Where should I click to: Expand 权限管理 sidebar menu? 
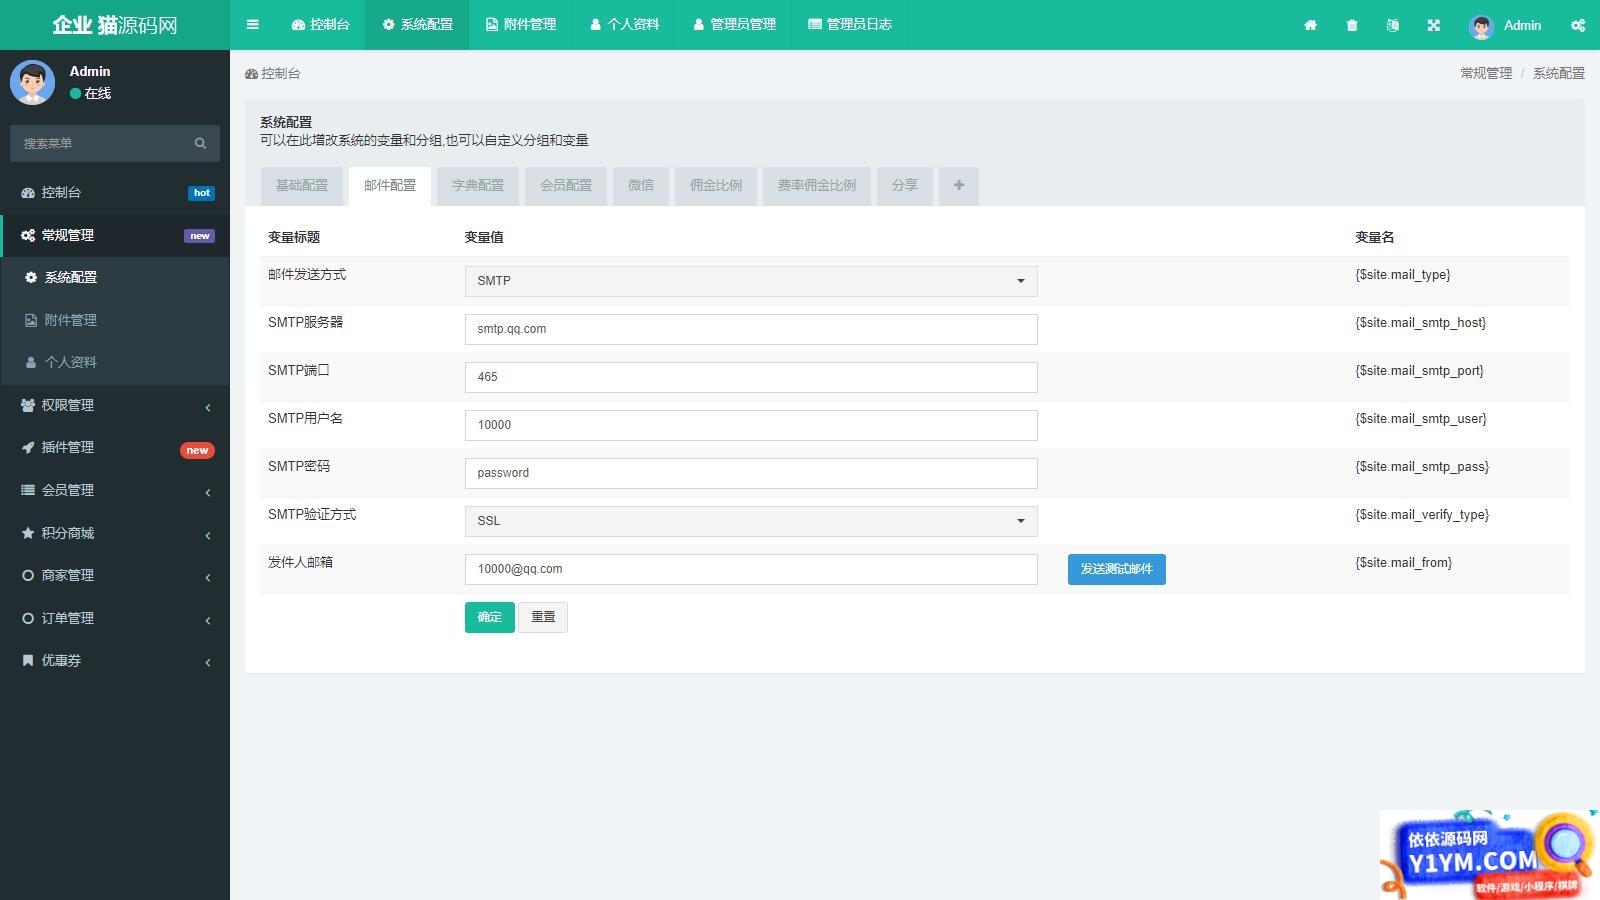point(115,405)
